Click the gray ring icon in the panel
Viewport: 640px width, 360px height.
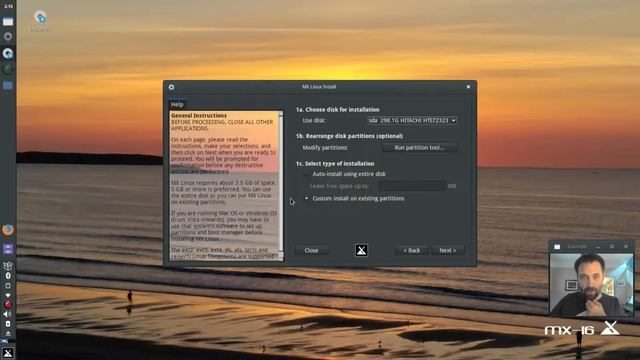tap(8, 37)
